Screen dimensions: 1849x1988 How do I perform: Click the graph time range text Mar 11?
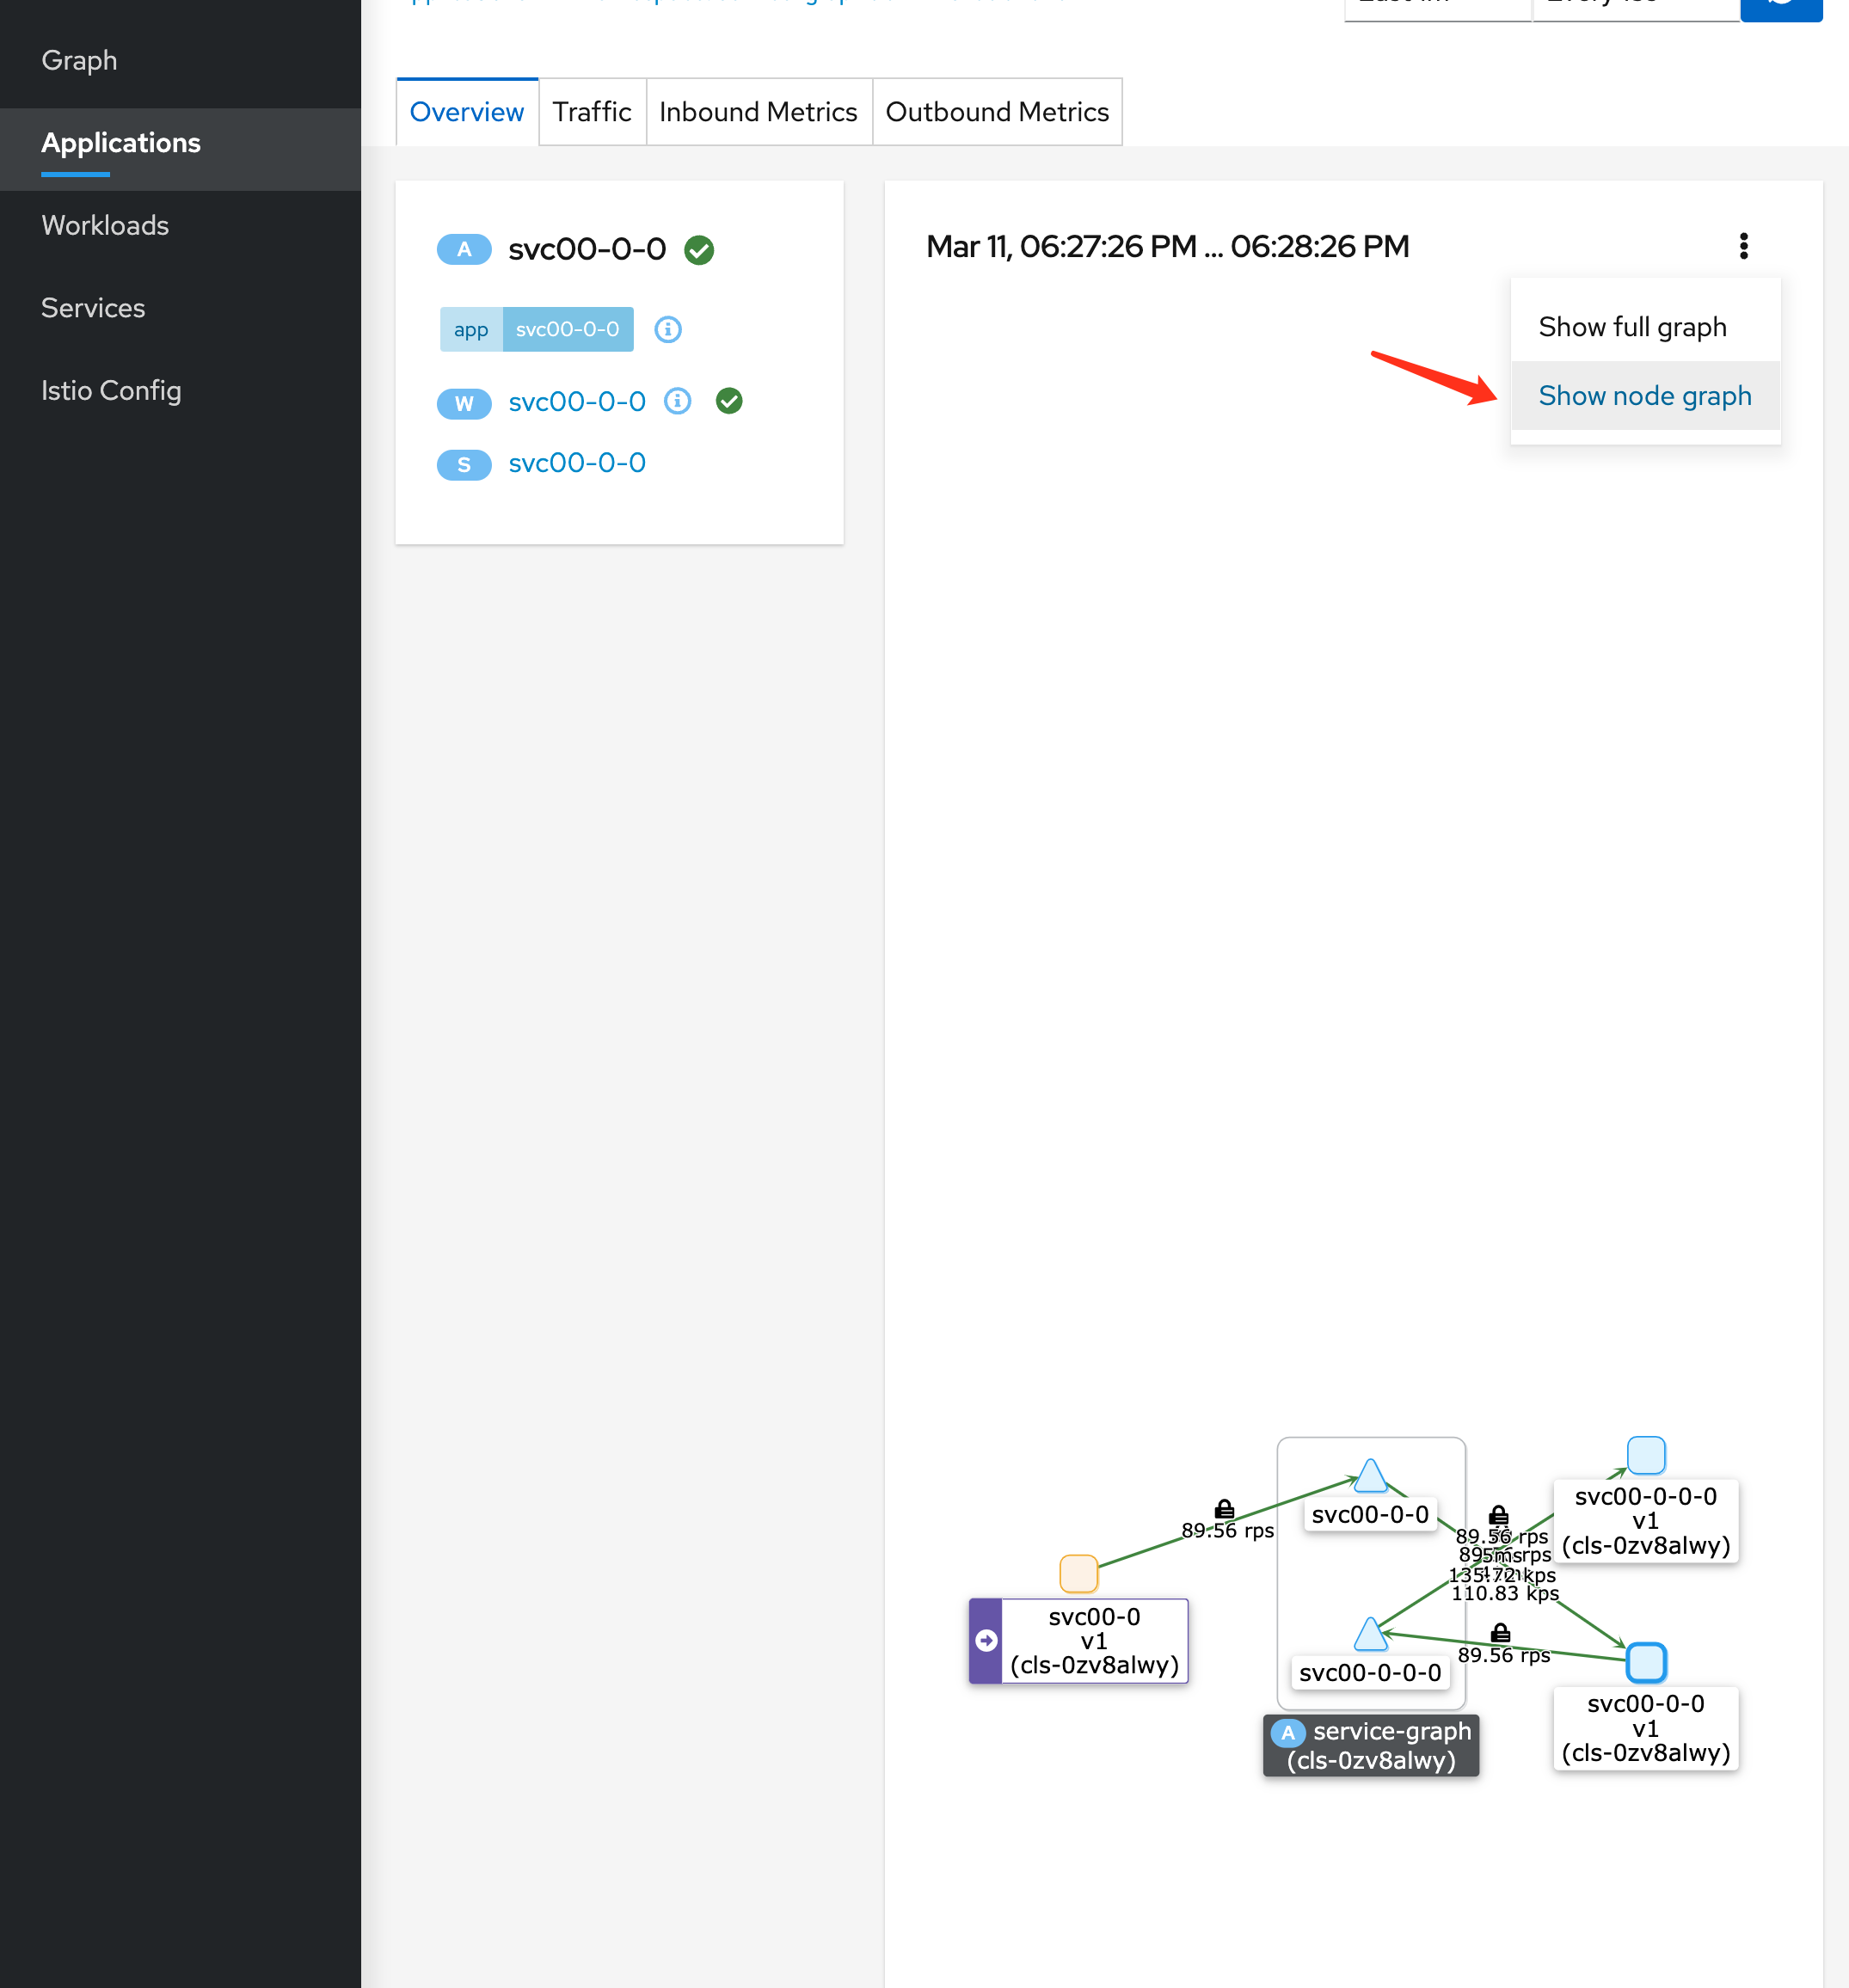pos(1167,246)
